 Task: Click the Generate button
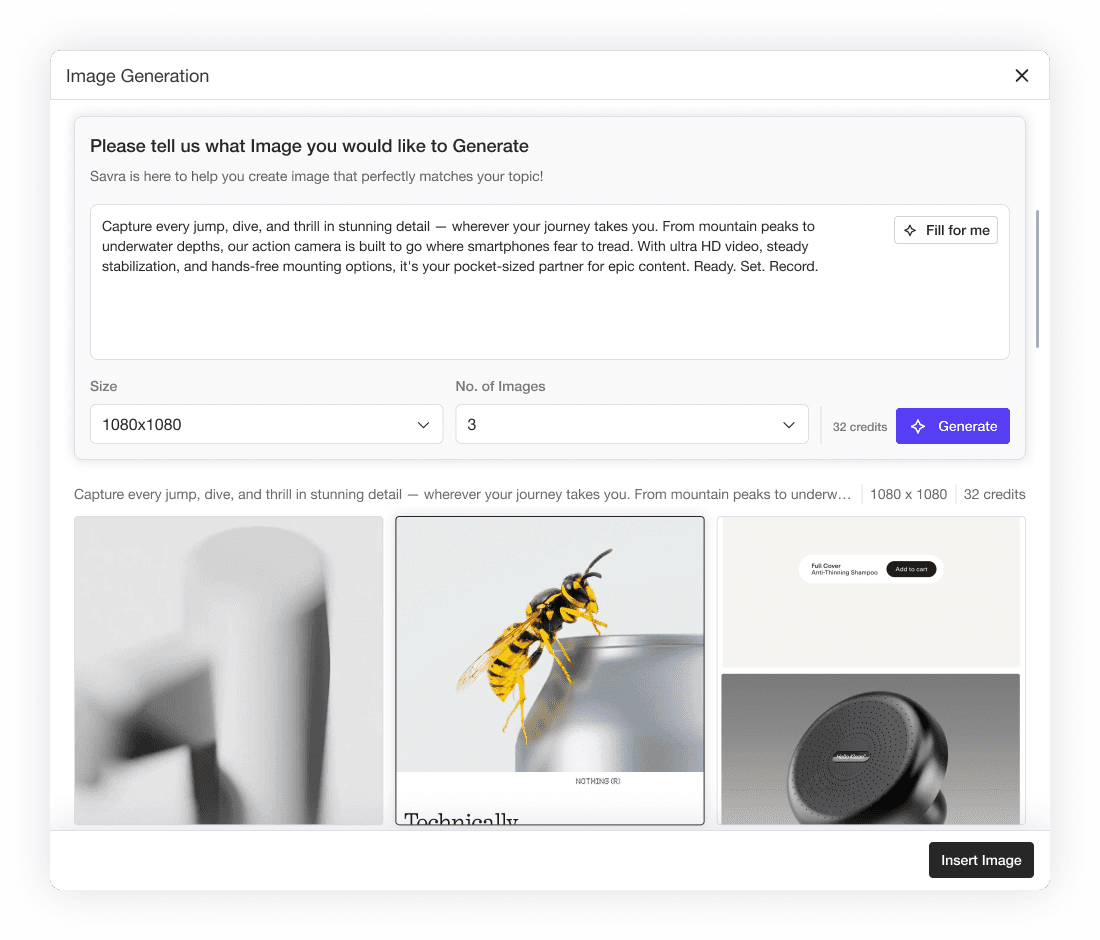(953, 426)
